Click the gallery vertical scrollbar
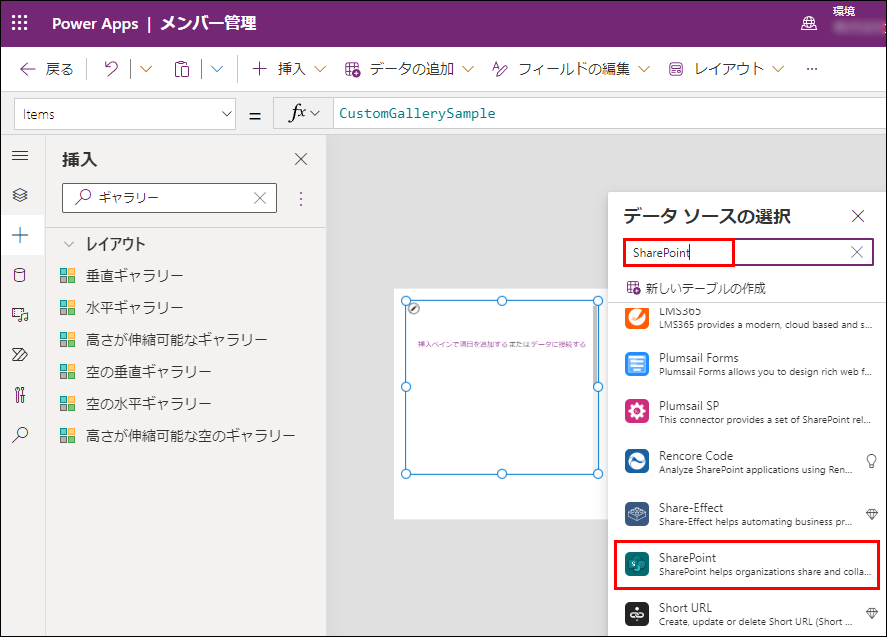Screen dimensions: 887x637 595,345
